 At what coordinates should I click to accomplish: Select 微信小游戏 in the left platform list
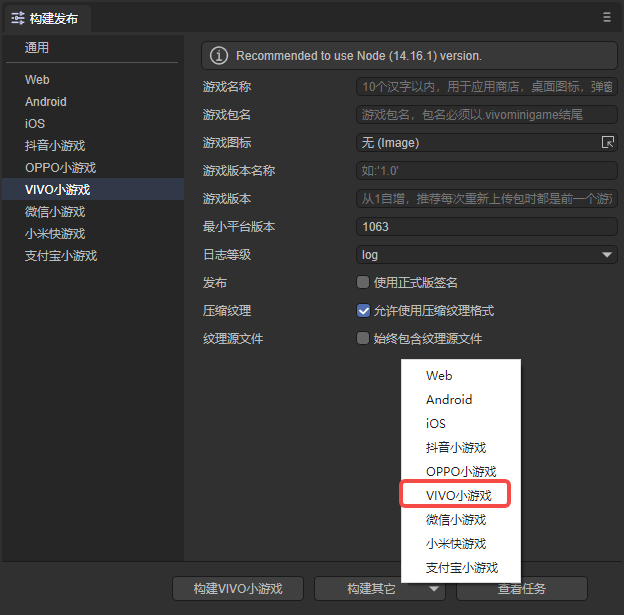point(93,211)
